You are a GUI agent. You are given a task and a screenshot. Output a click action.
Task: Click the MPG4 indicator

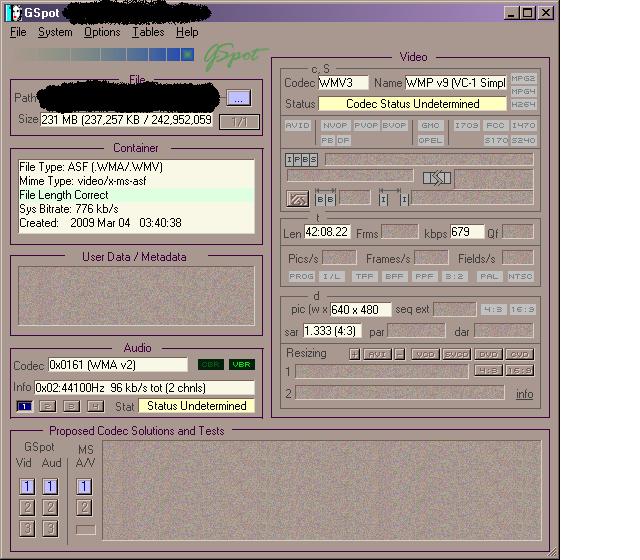coord(523,91)
